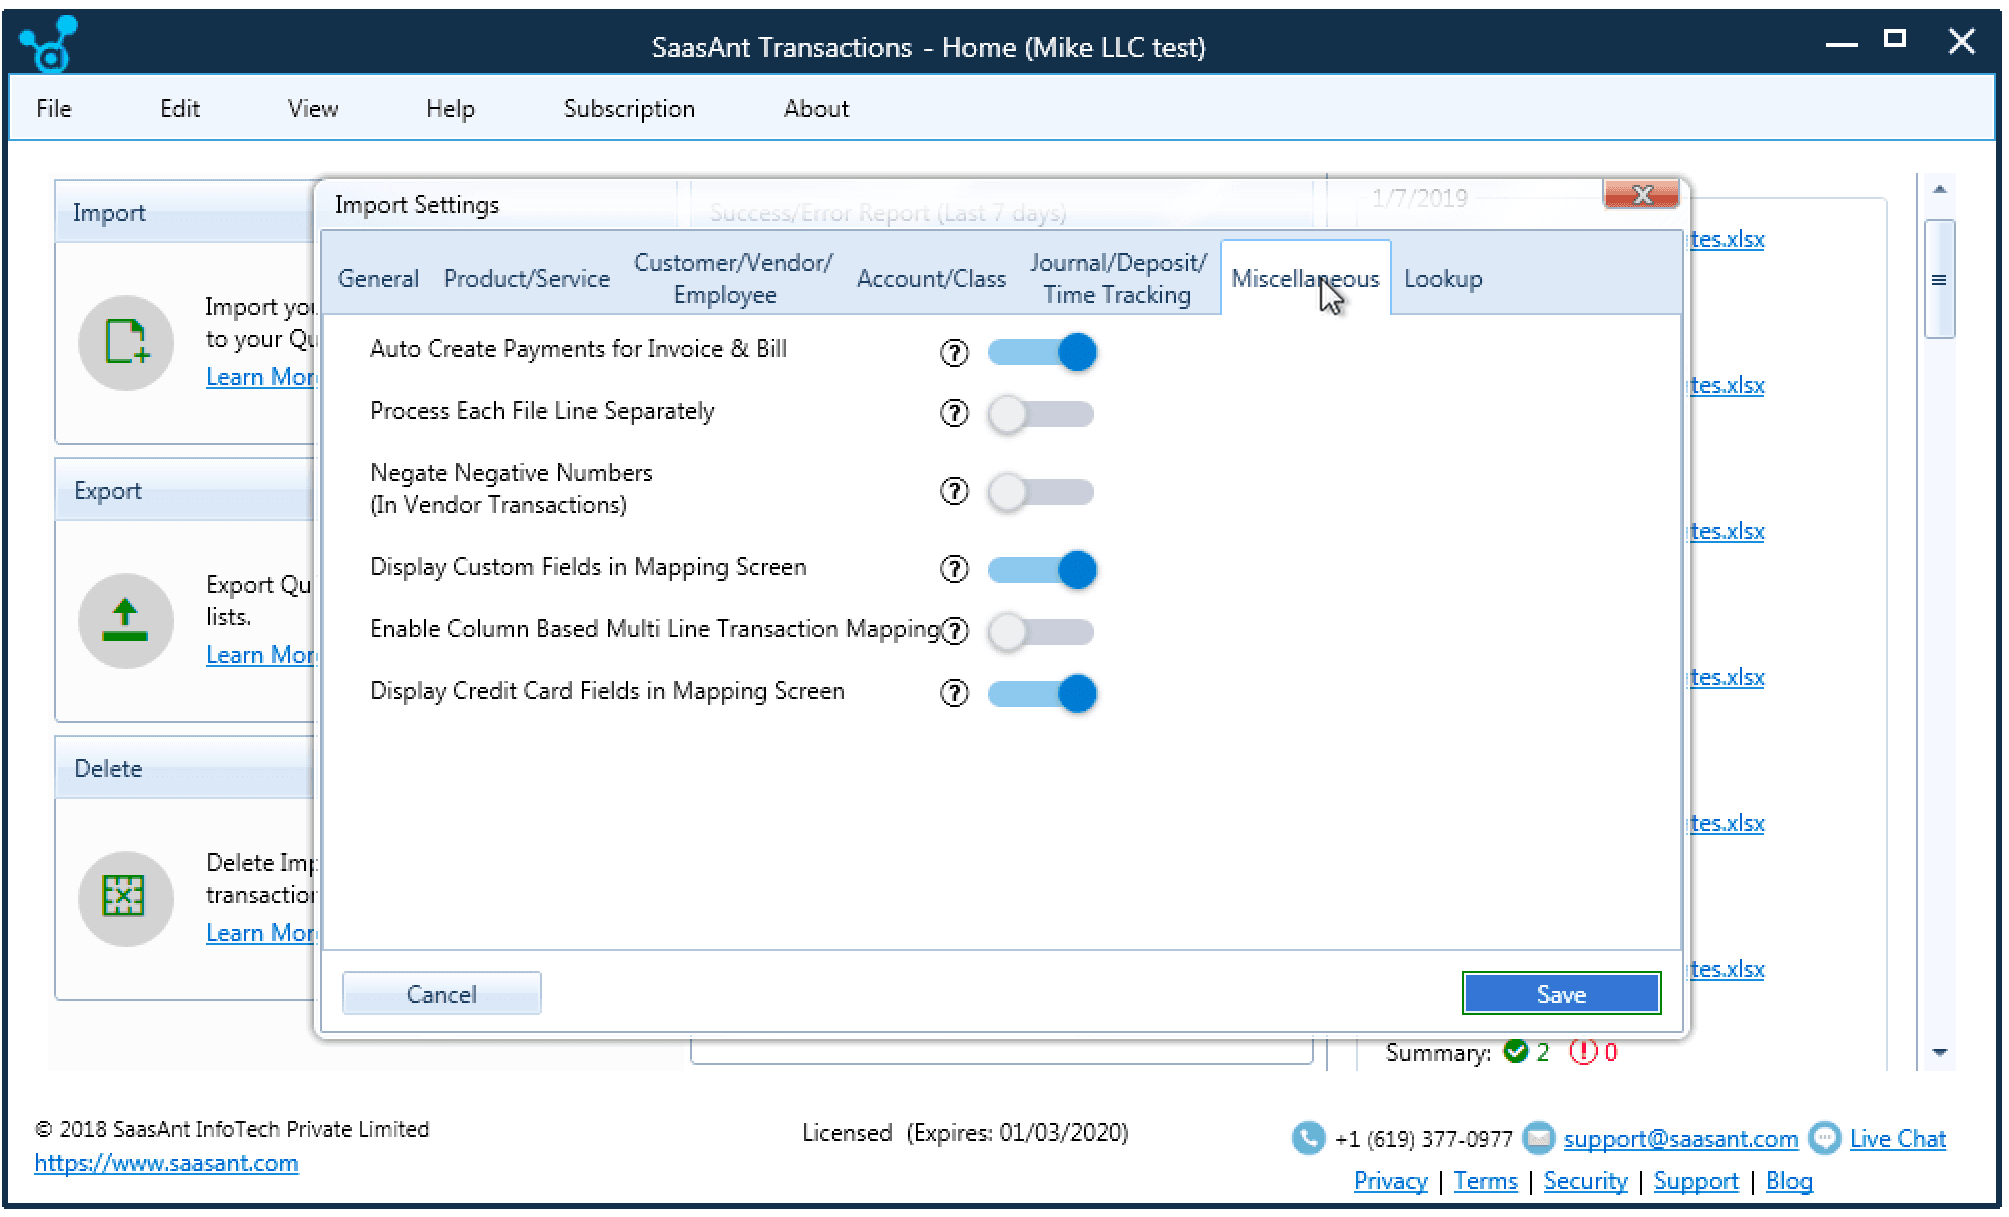This screenshot has height=1217, width=2009.
Task: Select the Miscellaneous tab
Action: pos(1305,279)
